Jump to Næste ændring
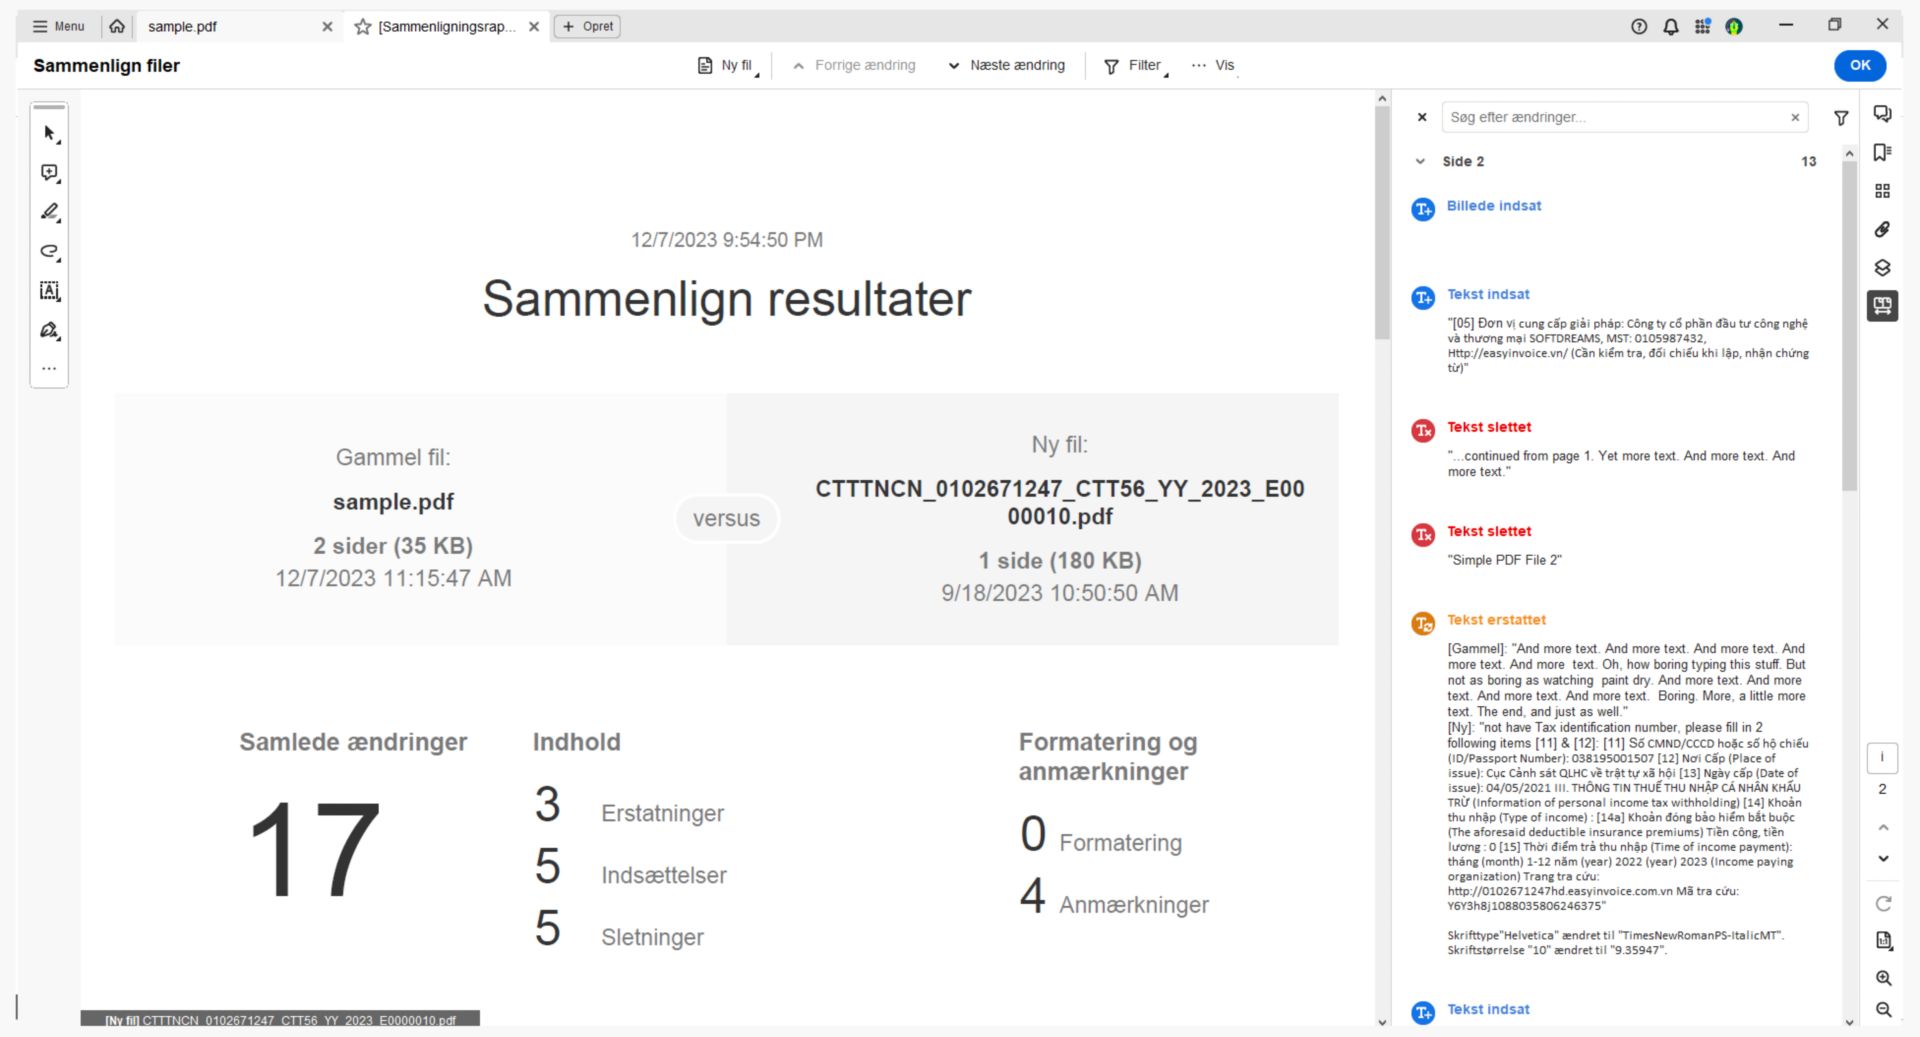 pyautogui.click(x=1006, y=66)
